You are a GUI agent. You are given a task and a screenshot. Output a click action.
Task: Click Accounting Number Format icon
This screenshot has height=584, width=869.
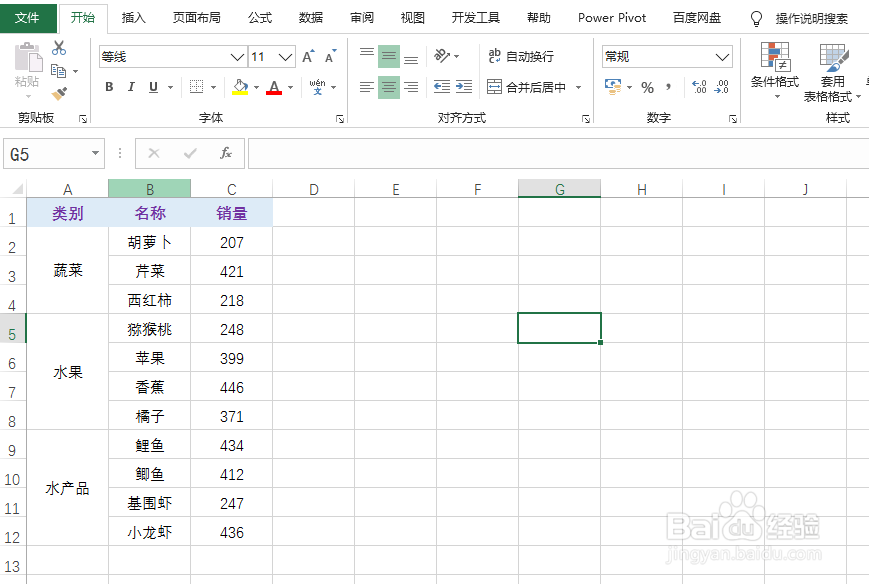click(x=613, y=87)
